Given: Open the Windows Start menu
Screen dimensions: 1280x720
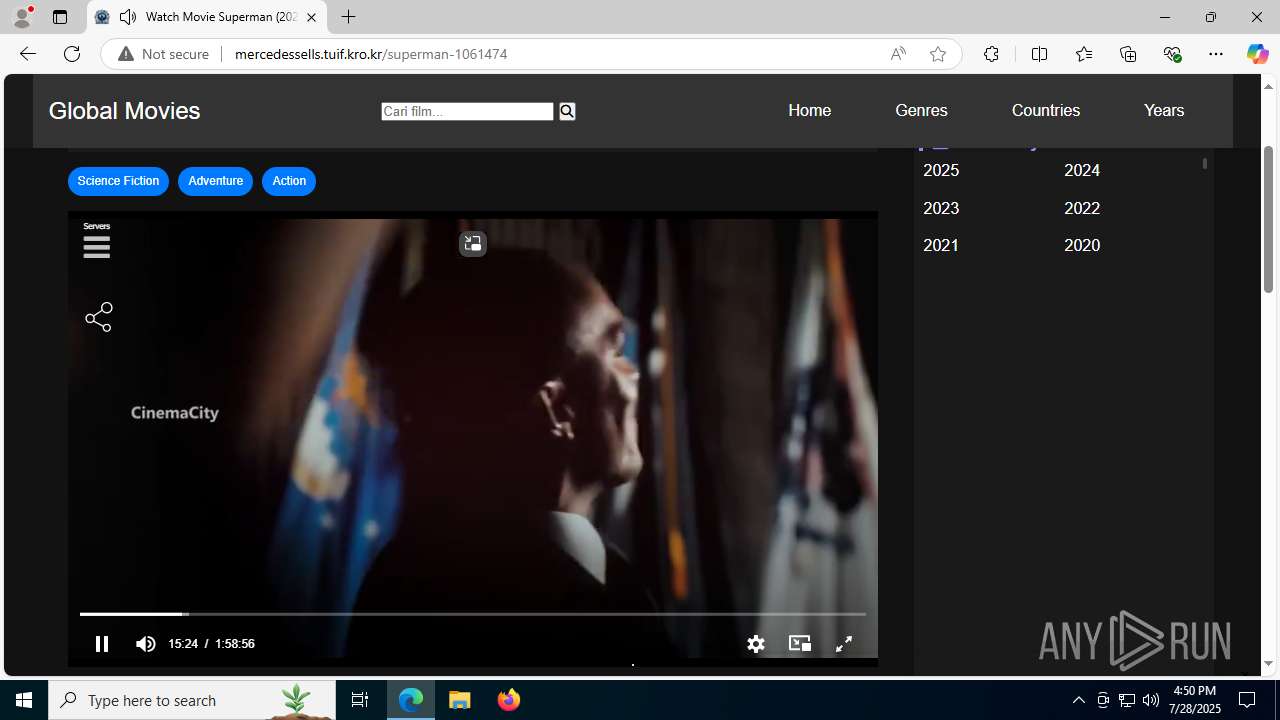Looking at the screenshot, I should tap(24, 700).
